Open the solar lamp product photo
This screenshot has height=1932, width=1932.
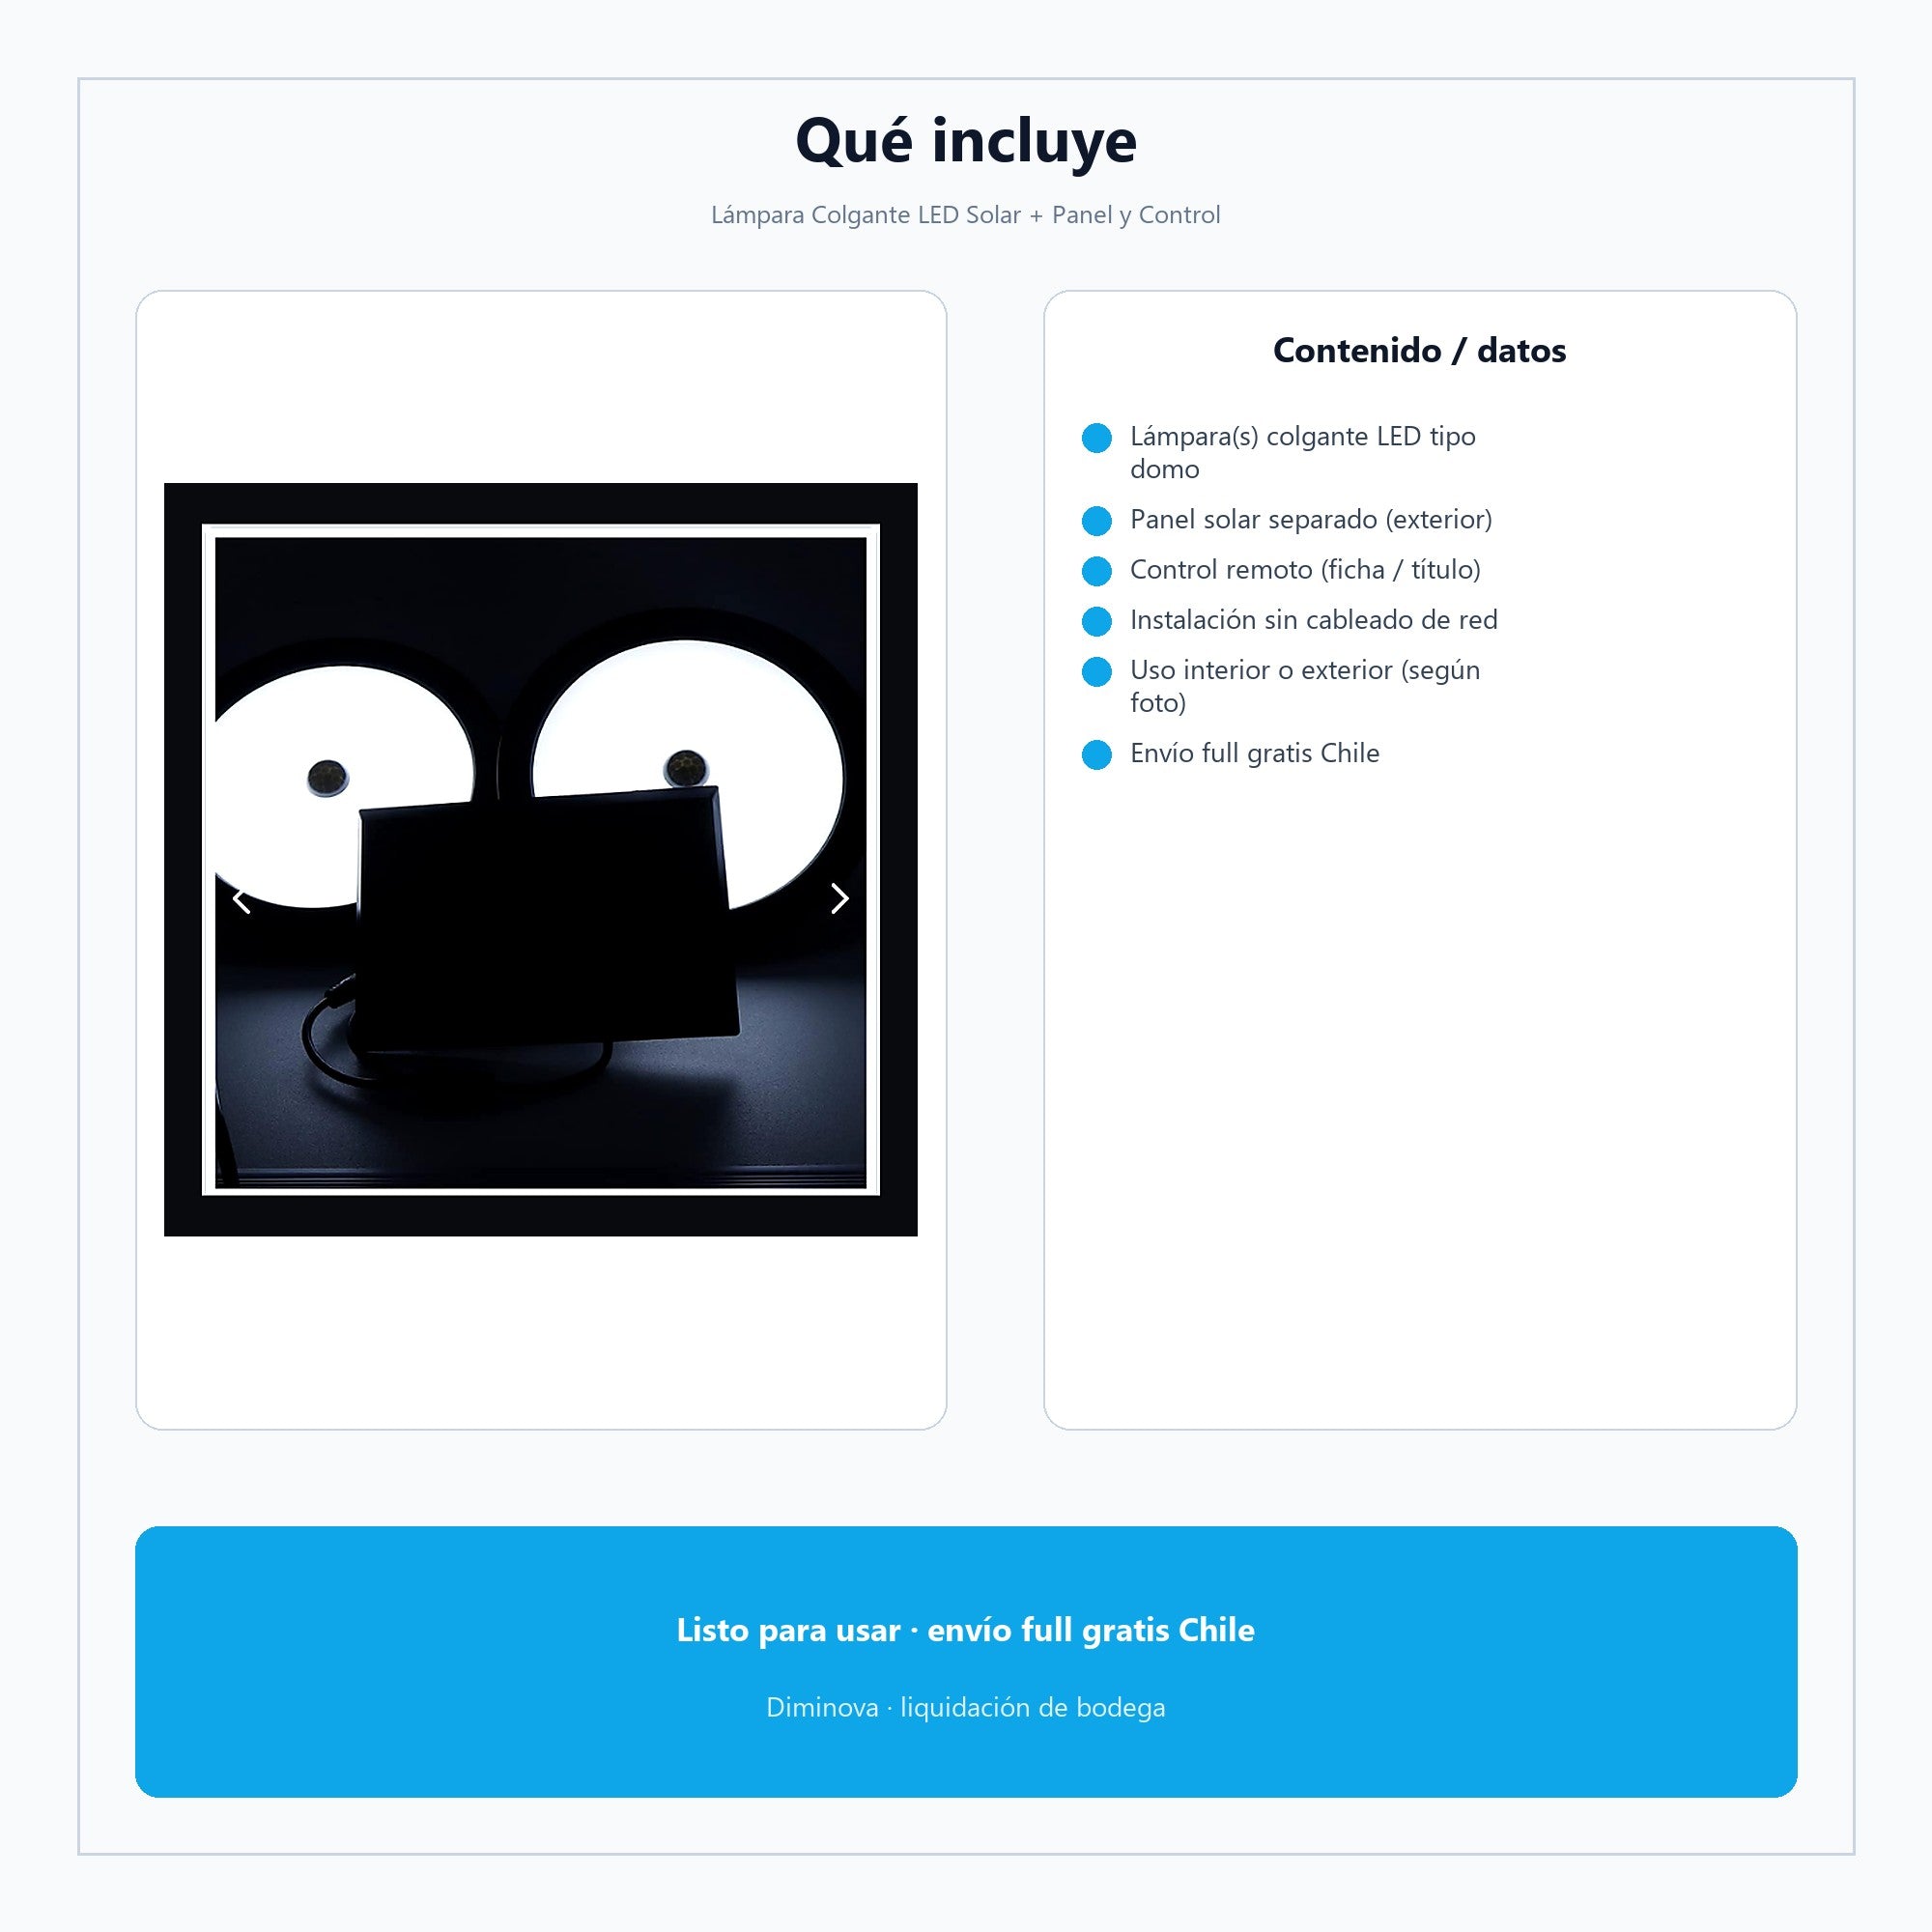pos(541,860)
